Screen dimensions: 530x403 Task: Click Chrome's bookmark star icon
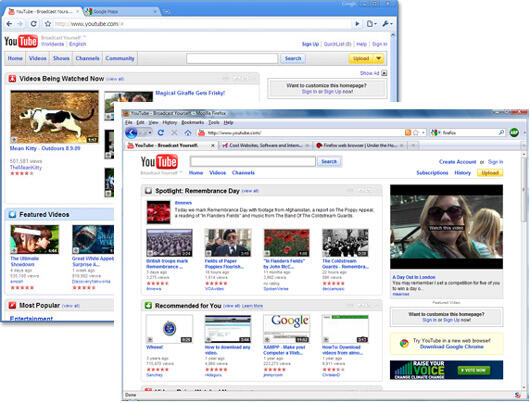click(48, 24)
